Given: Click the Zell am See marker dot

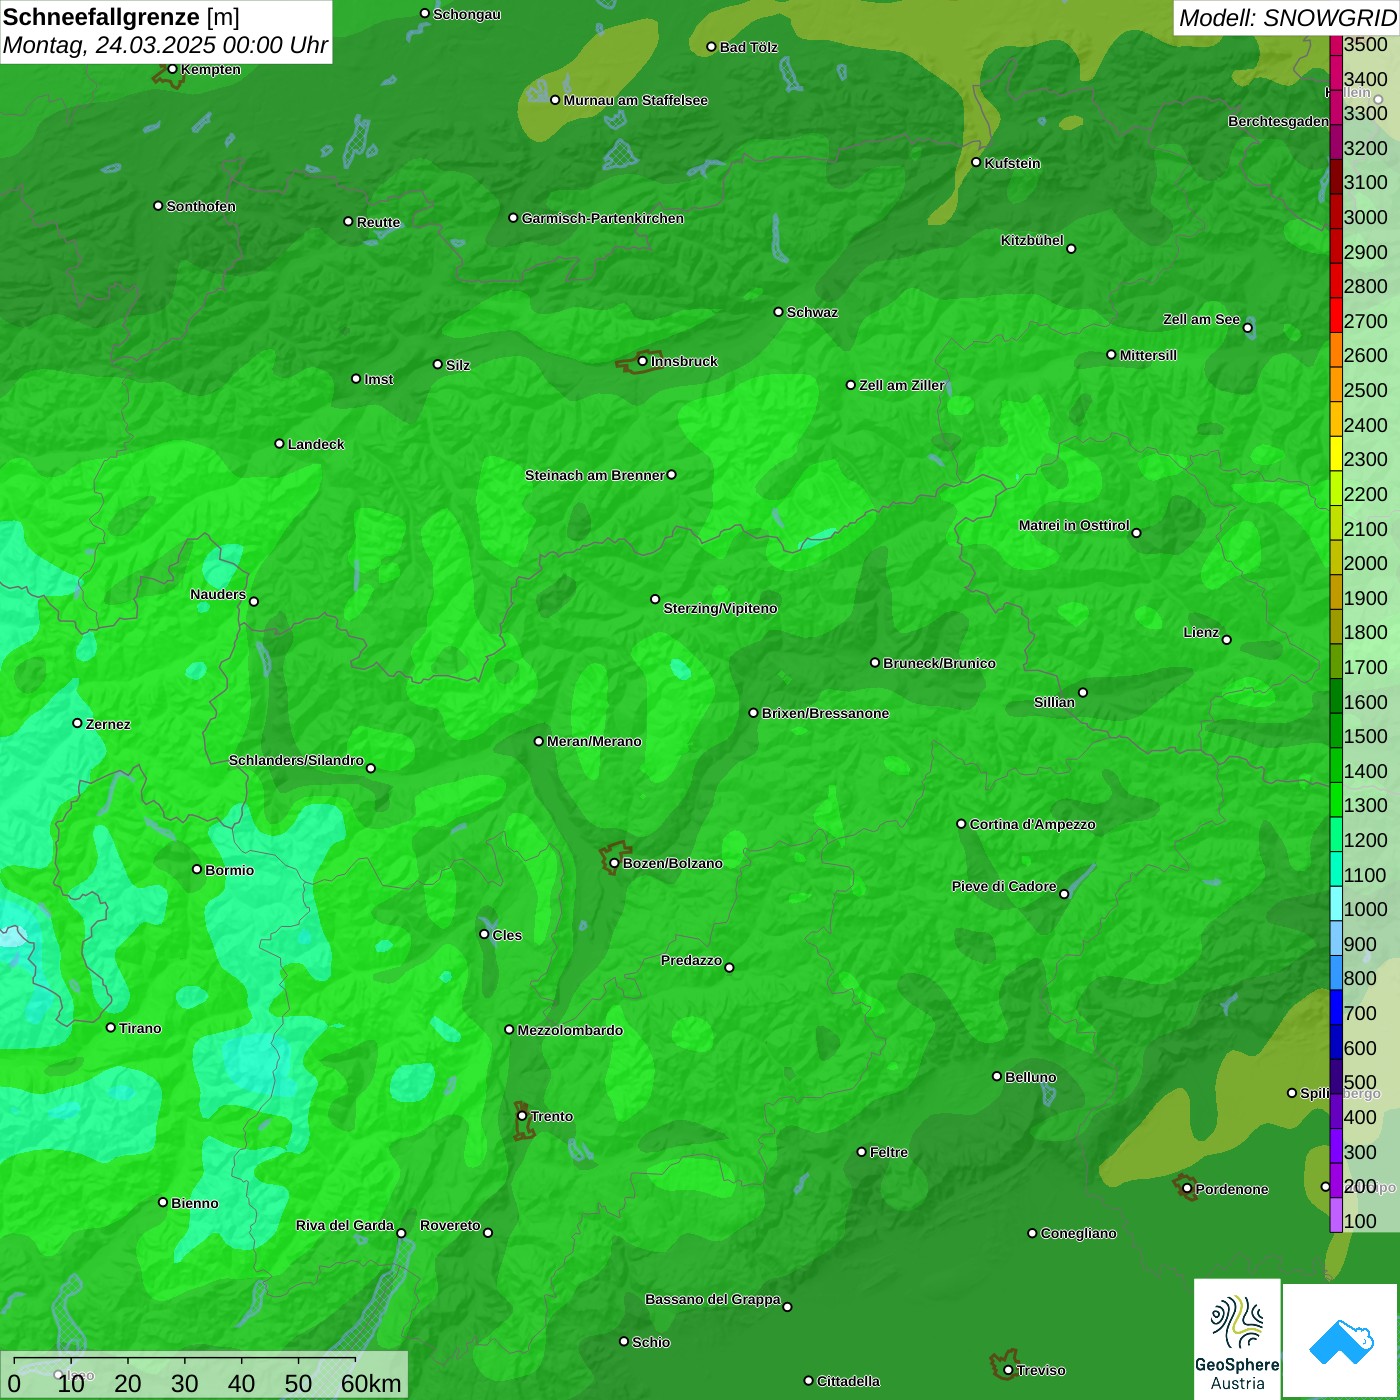Looking at the screenshot, I should click(x=1247, y=328).
